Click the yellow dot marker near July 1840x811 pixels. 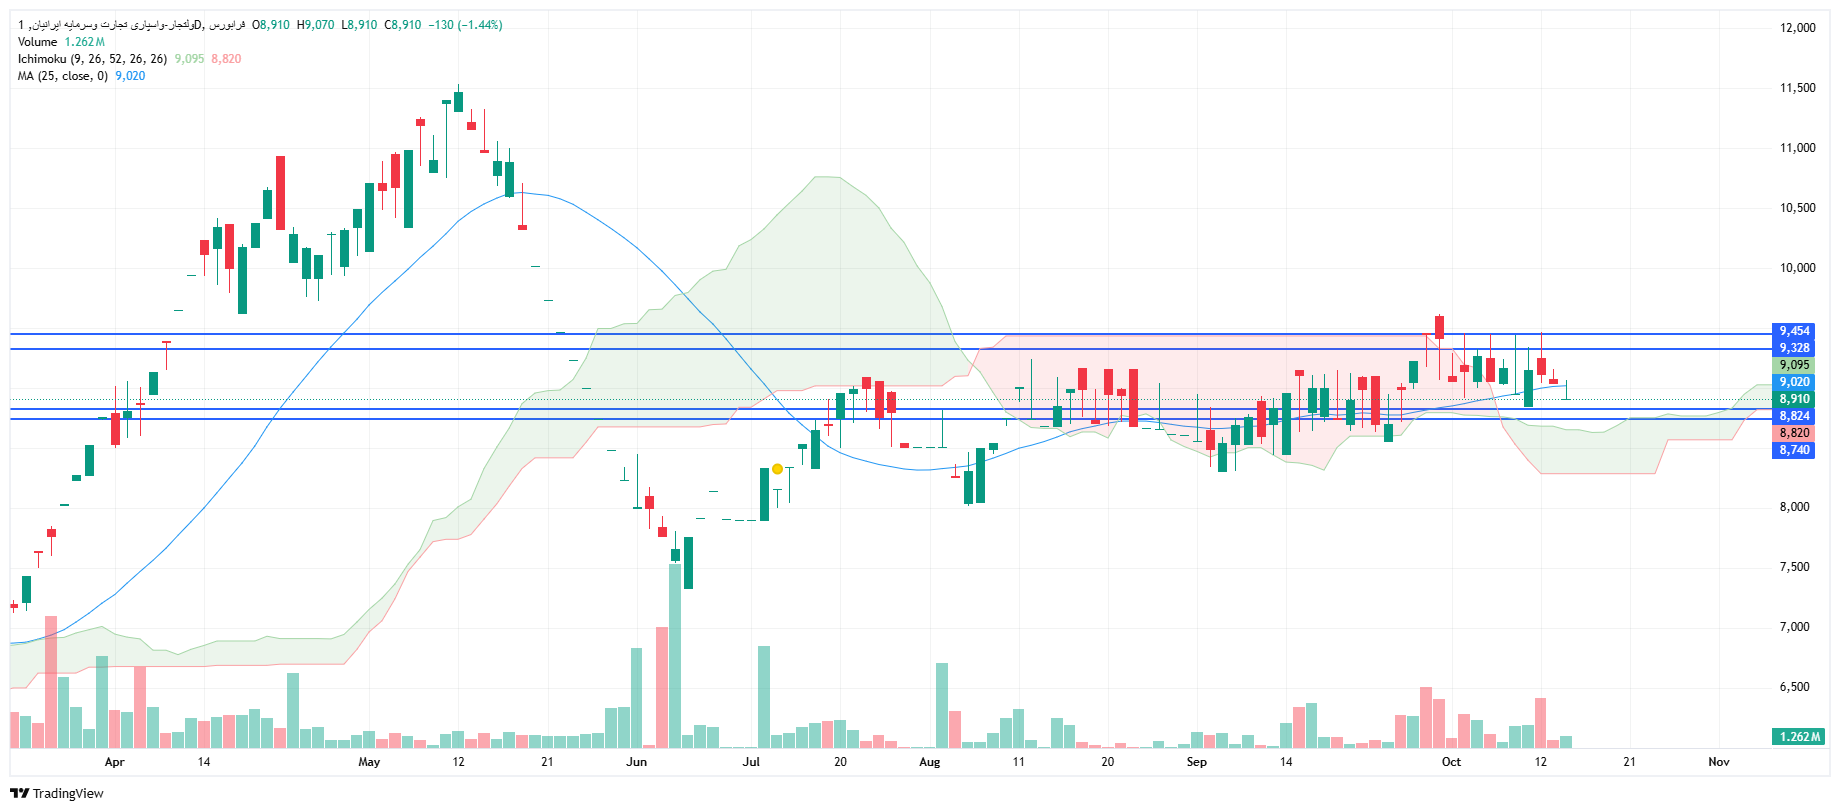pos(777,469)
